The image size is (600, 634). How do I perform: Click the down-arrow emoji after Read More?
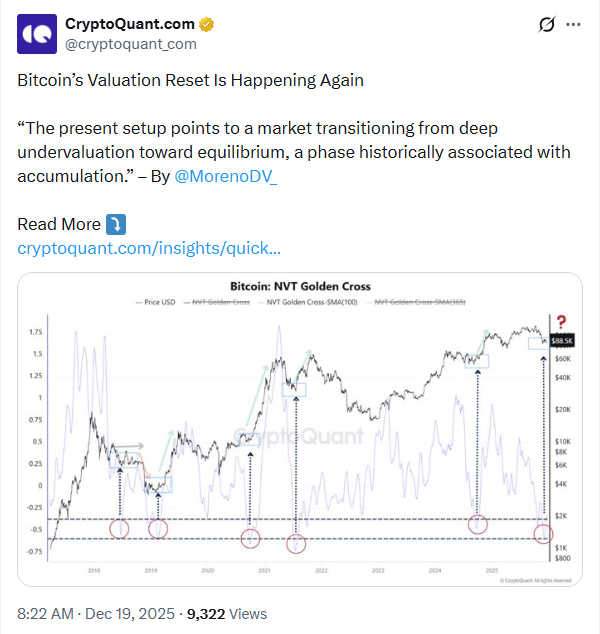116,224
